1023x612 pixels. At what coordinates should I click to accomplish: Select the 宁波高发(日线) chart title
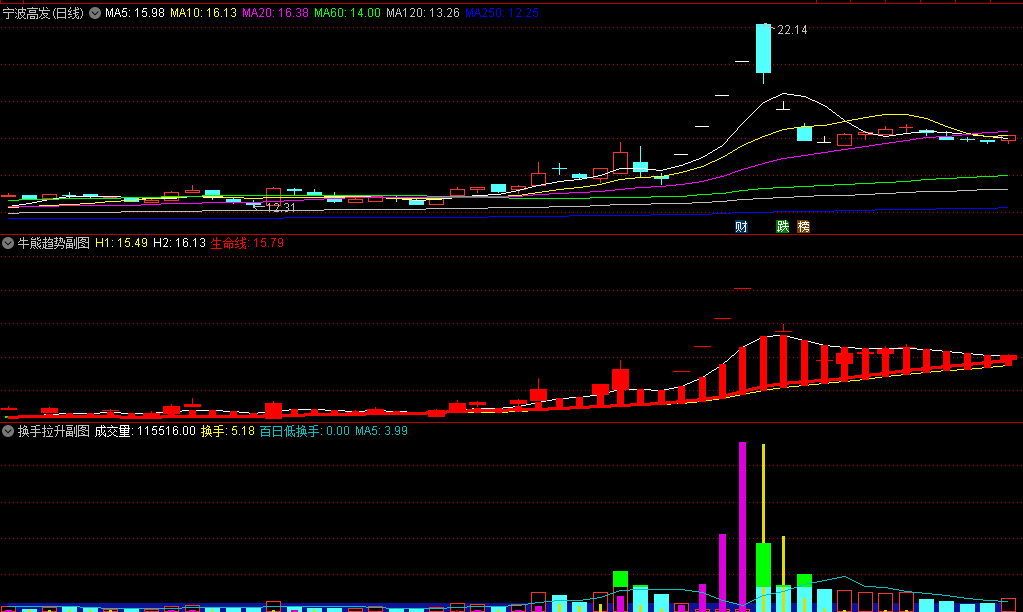43,13
